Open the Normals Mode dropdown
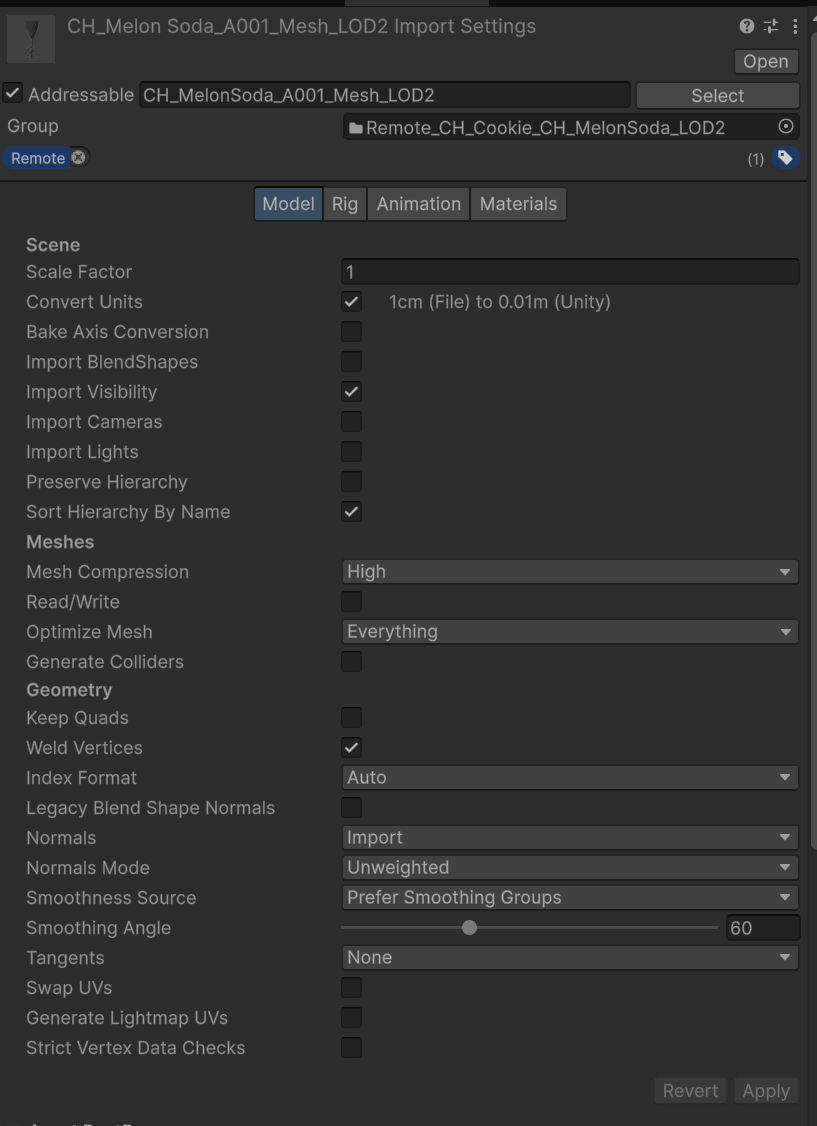817x1126 pixels. [570, 867]
